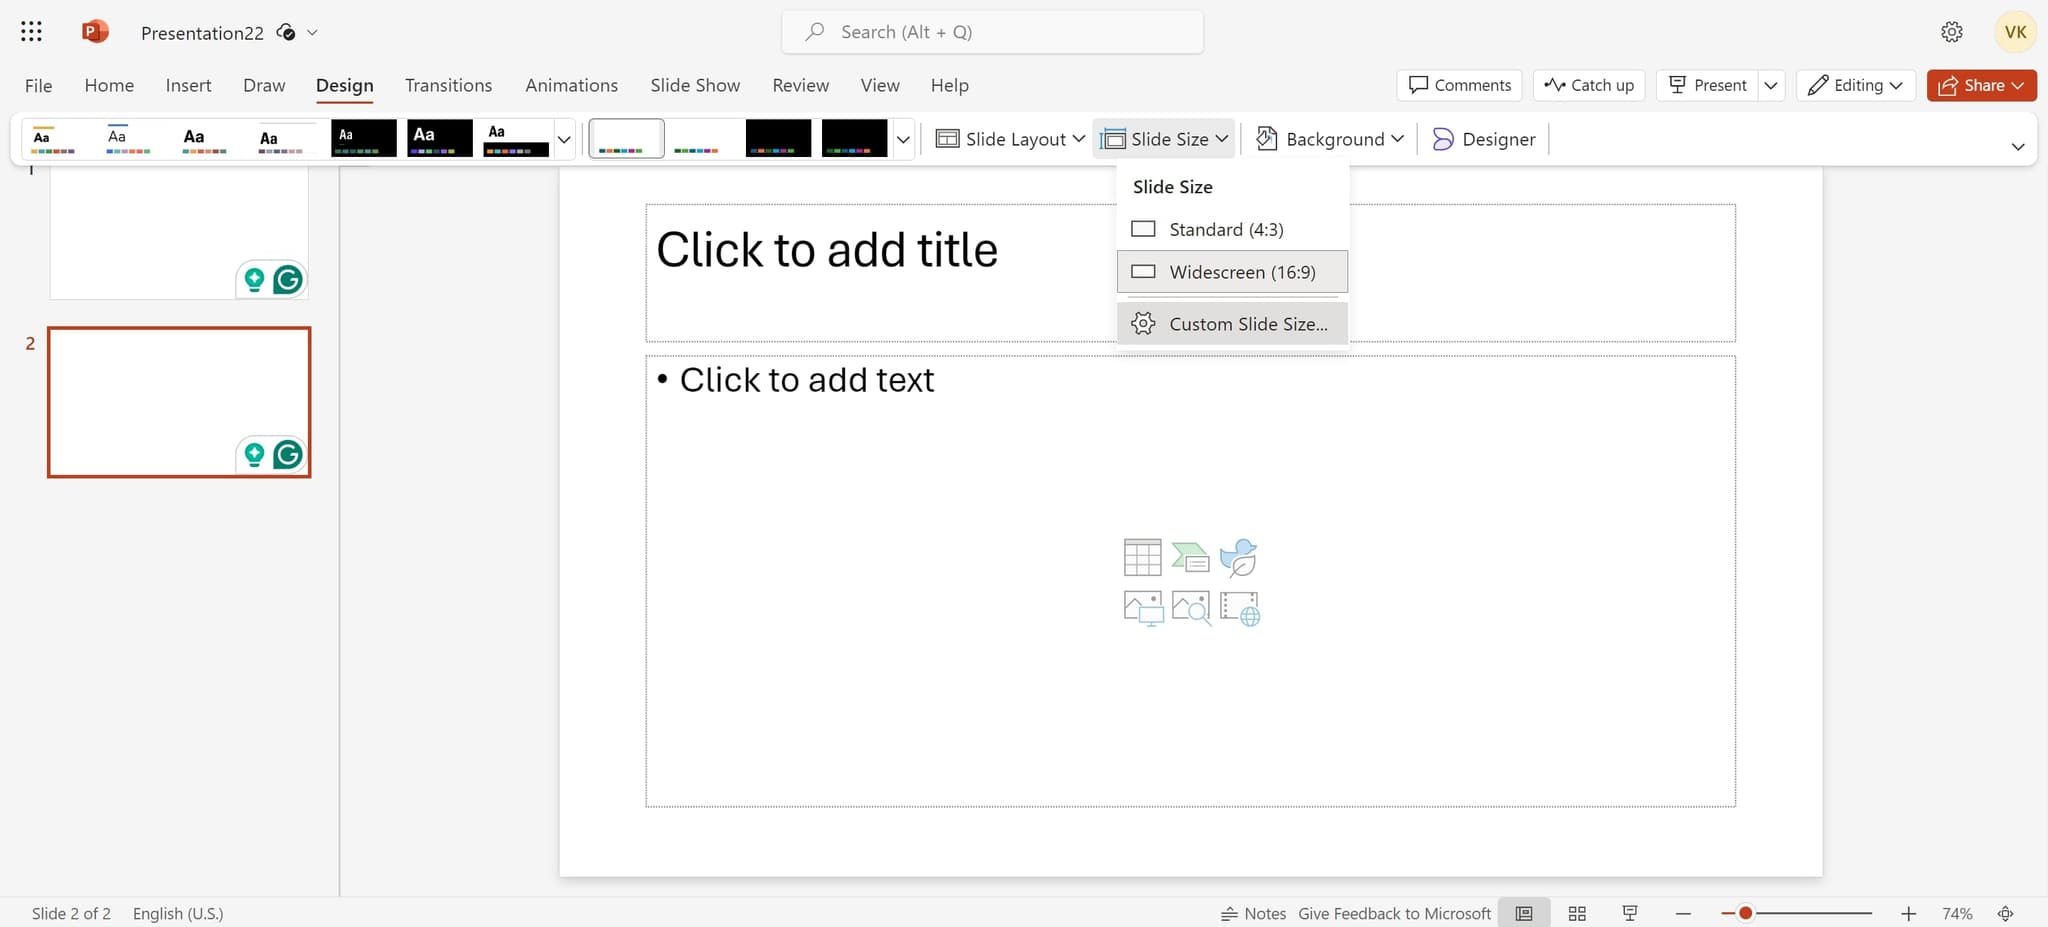The width and height of the screenshot is (2048, 927).
Task: Select Widescreen (16:9) slide size
Action: point(1242,272)
